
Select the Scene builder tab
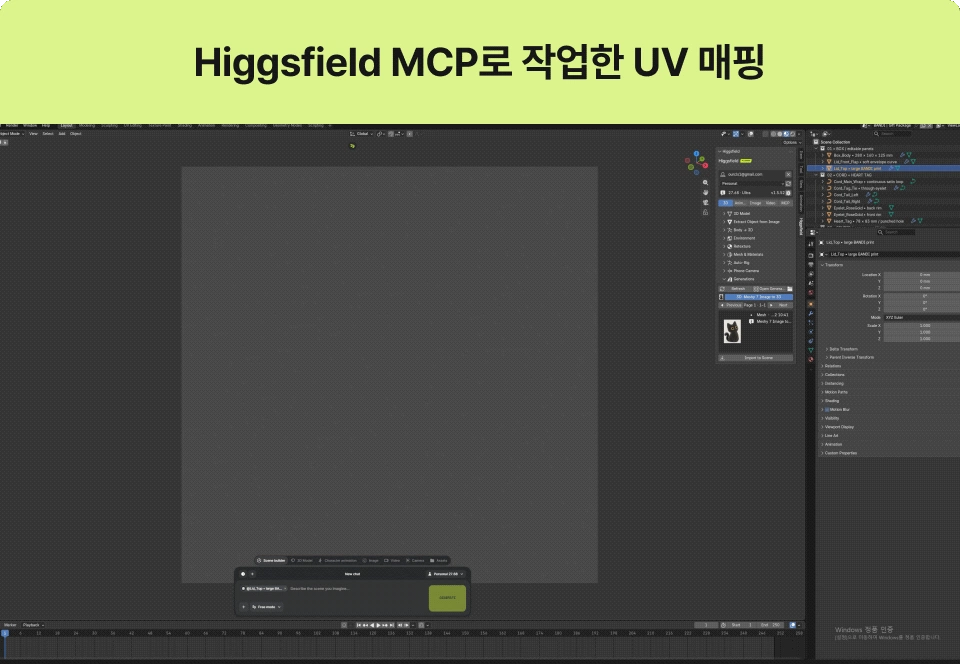click(271, 561)
